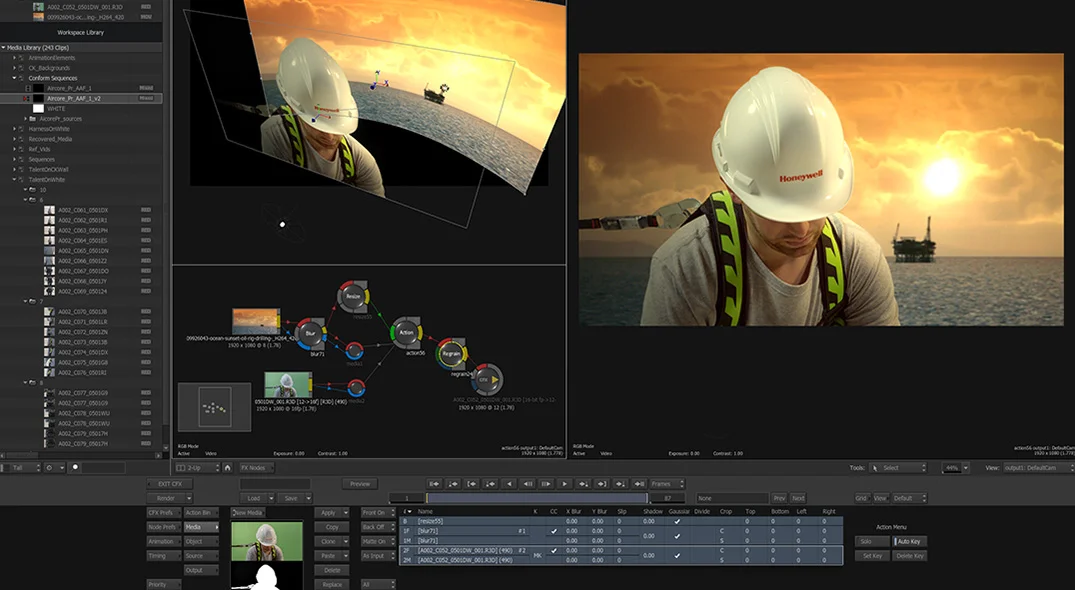1075x590 pixels.
Task: Select the media2 matte node
Action: click(357, 388)
